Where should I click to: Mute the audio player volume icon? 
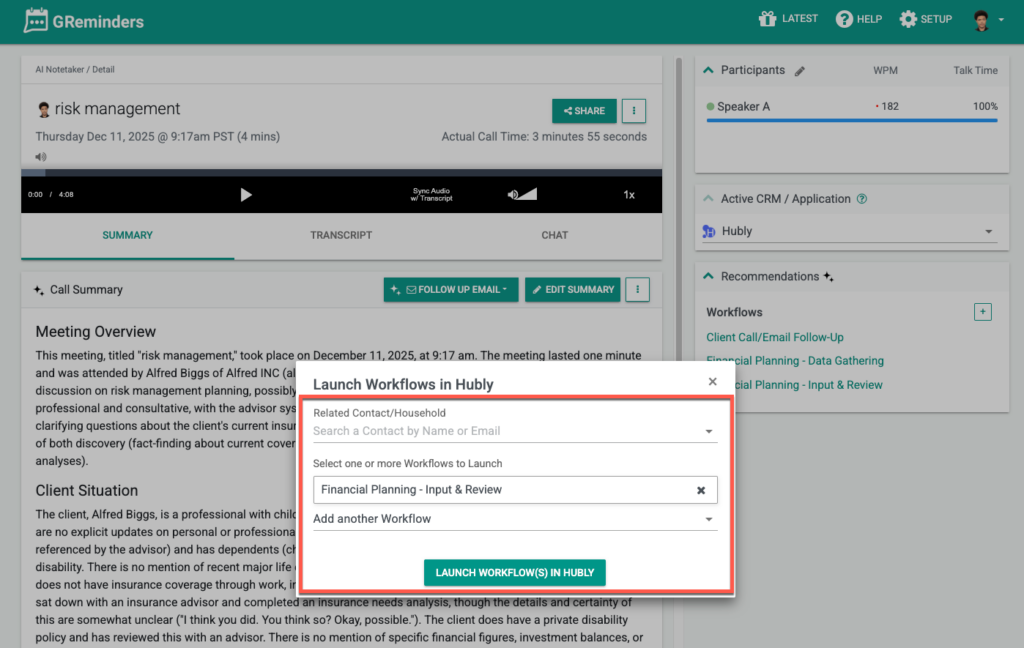pos(513,195)
